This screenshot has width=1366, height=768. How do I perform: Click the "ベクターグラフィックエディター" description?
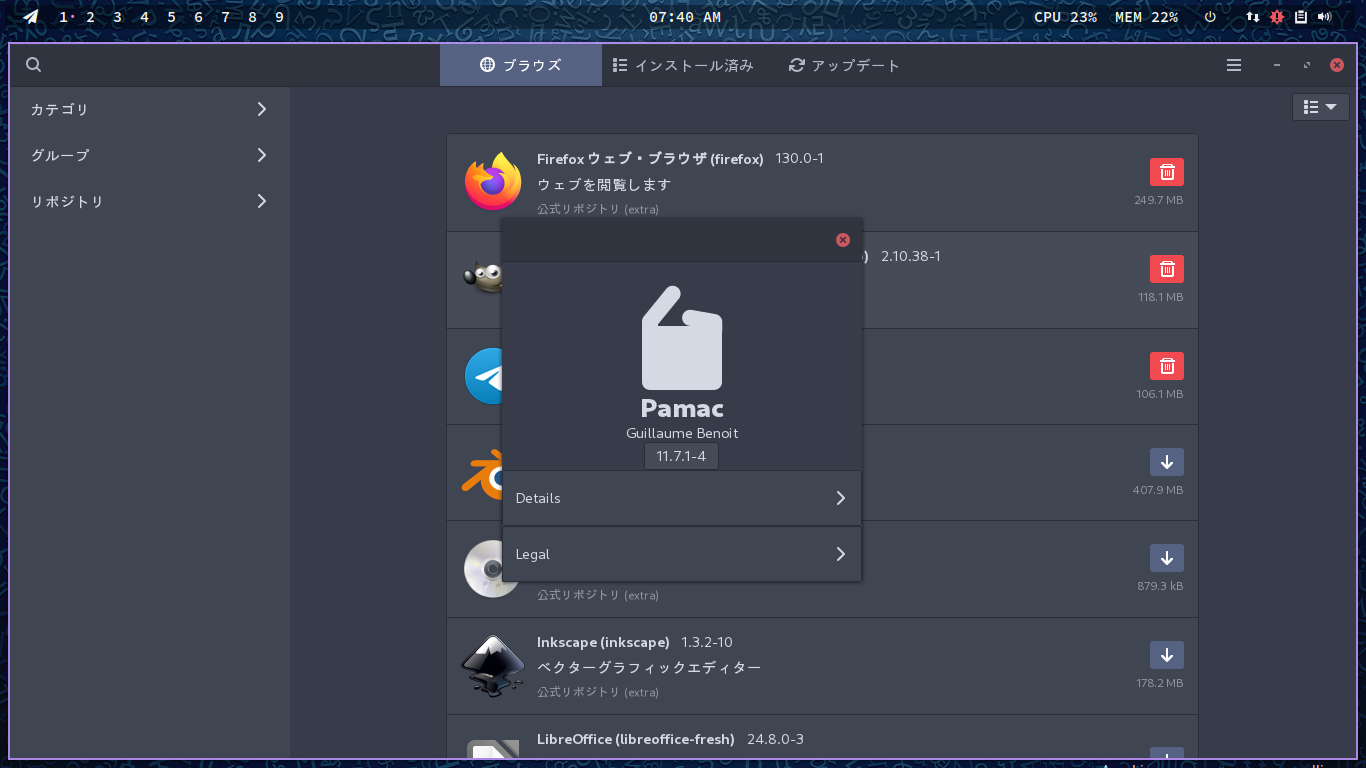point(649,668)
